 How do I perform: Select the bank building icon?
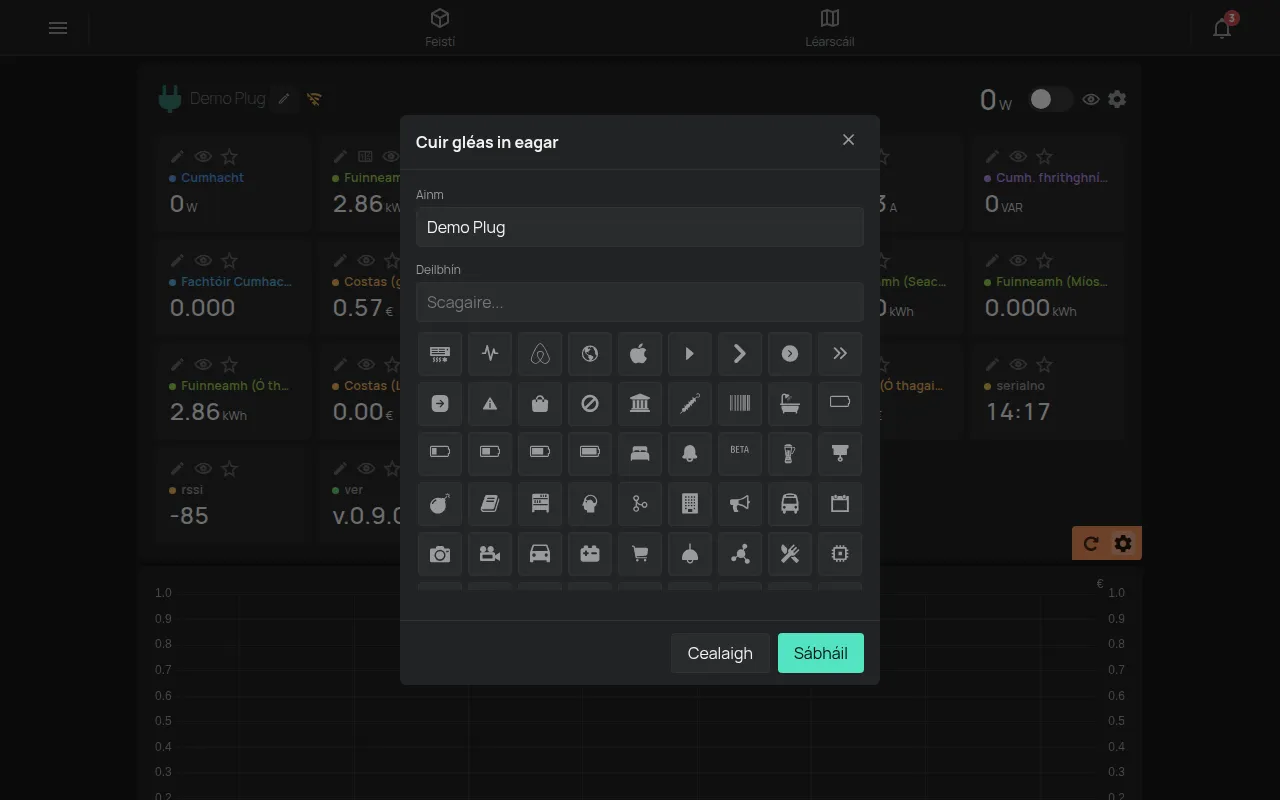tap(640, 403)
